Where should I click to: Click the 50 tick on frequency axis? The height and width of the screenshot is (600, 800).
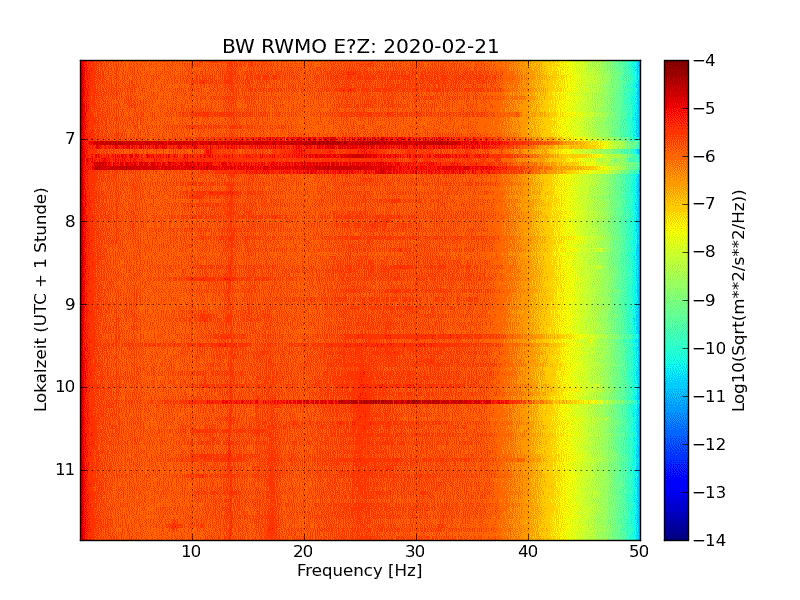click(639, 552)
